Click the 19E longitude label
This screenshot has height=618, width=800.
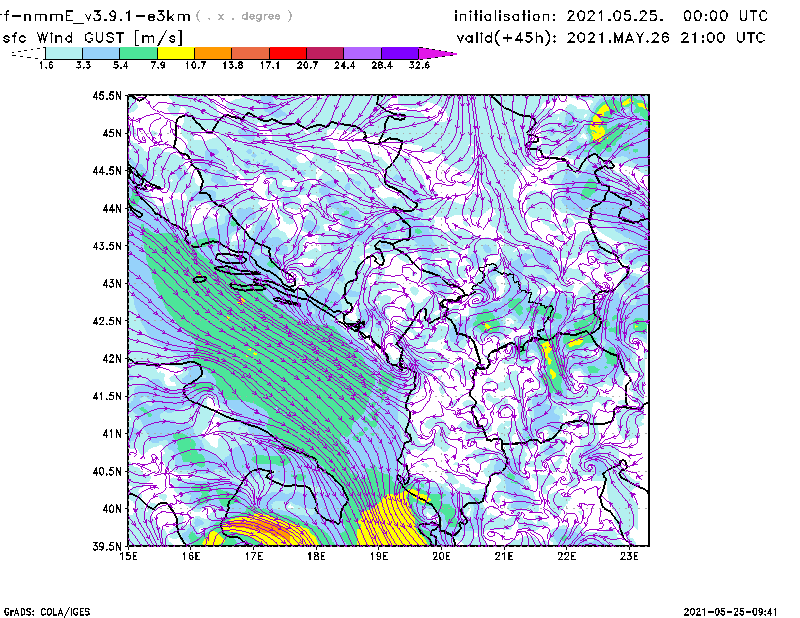379,556
